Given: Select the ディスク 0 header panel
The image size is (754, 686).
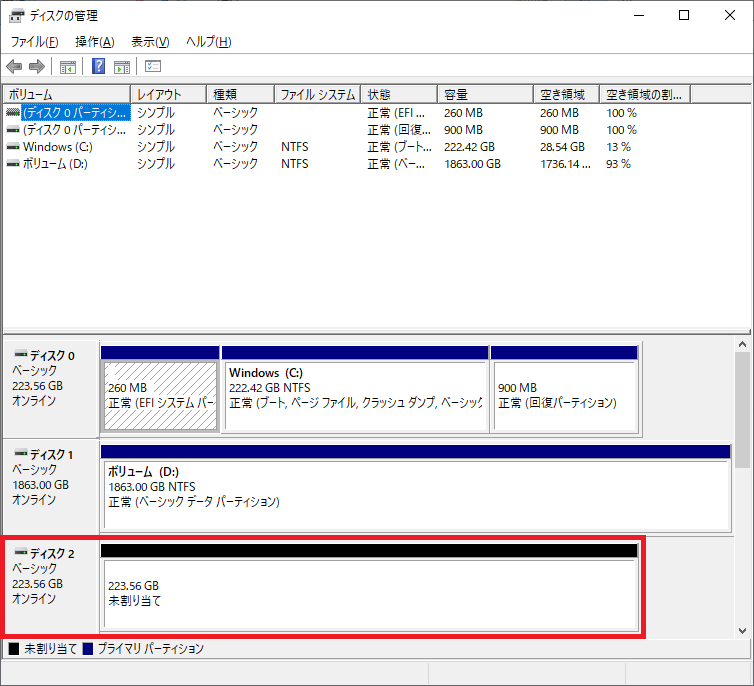Looking at the screenshot, I should coord(51,389).
